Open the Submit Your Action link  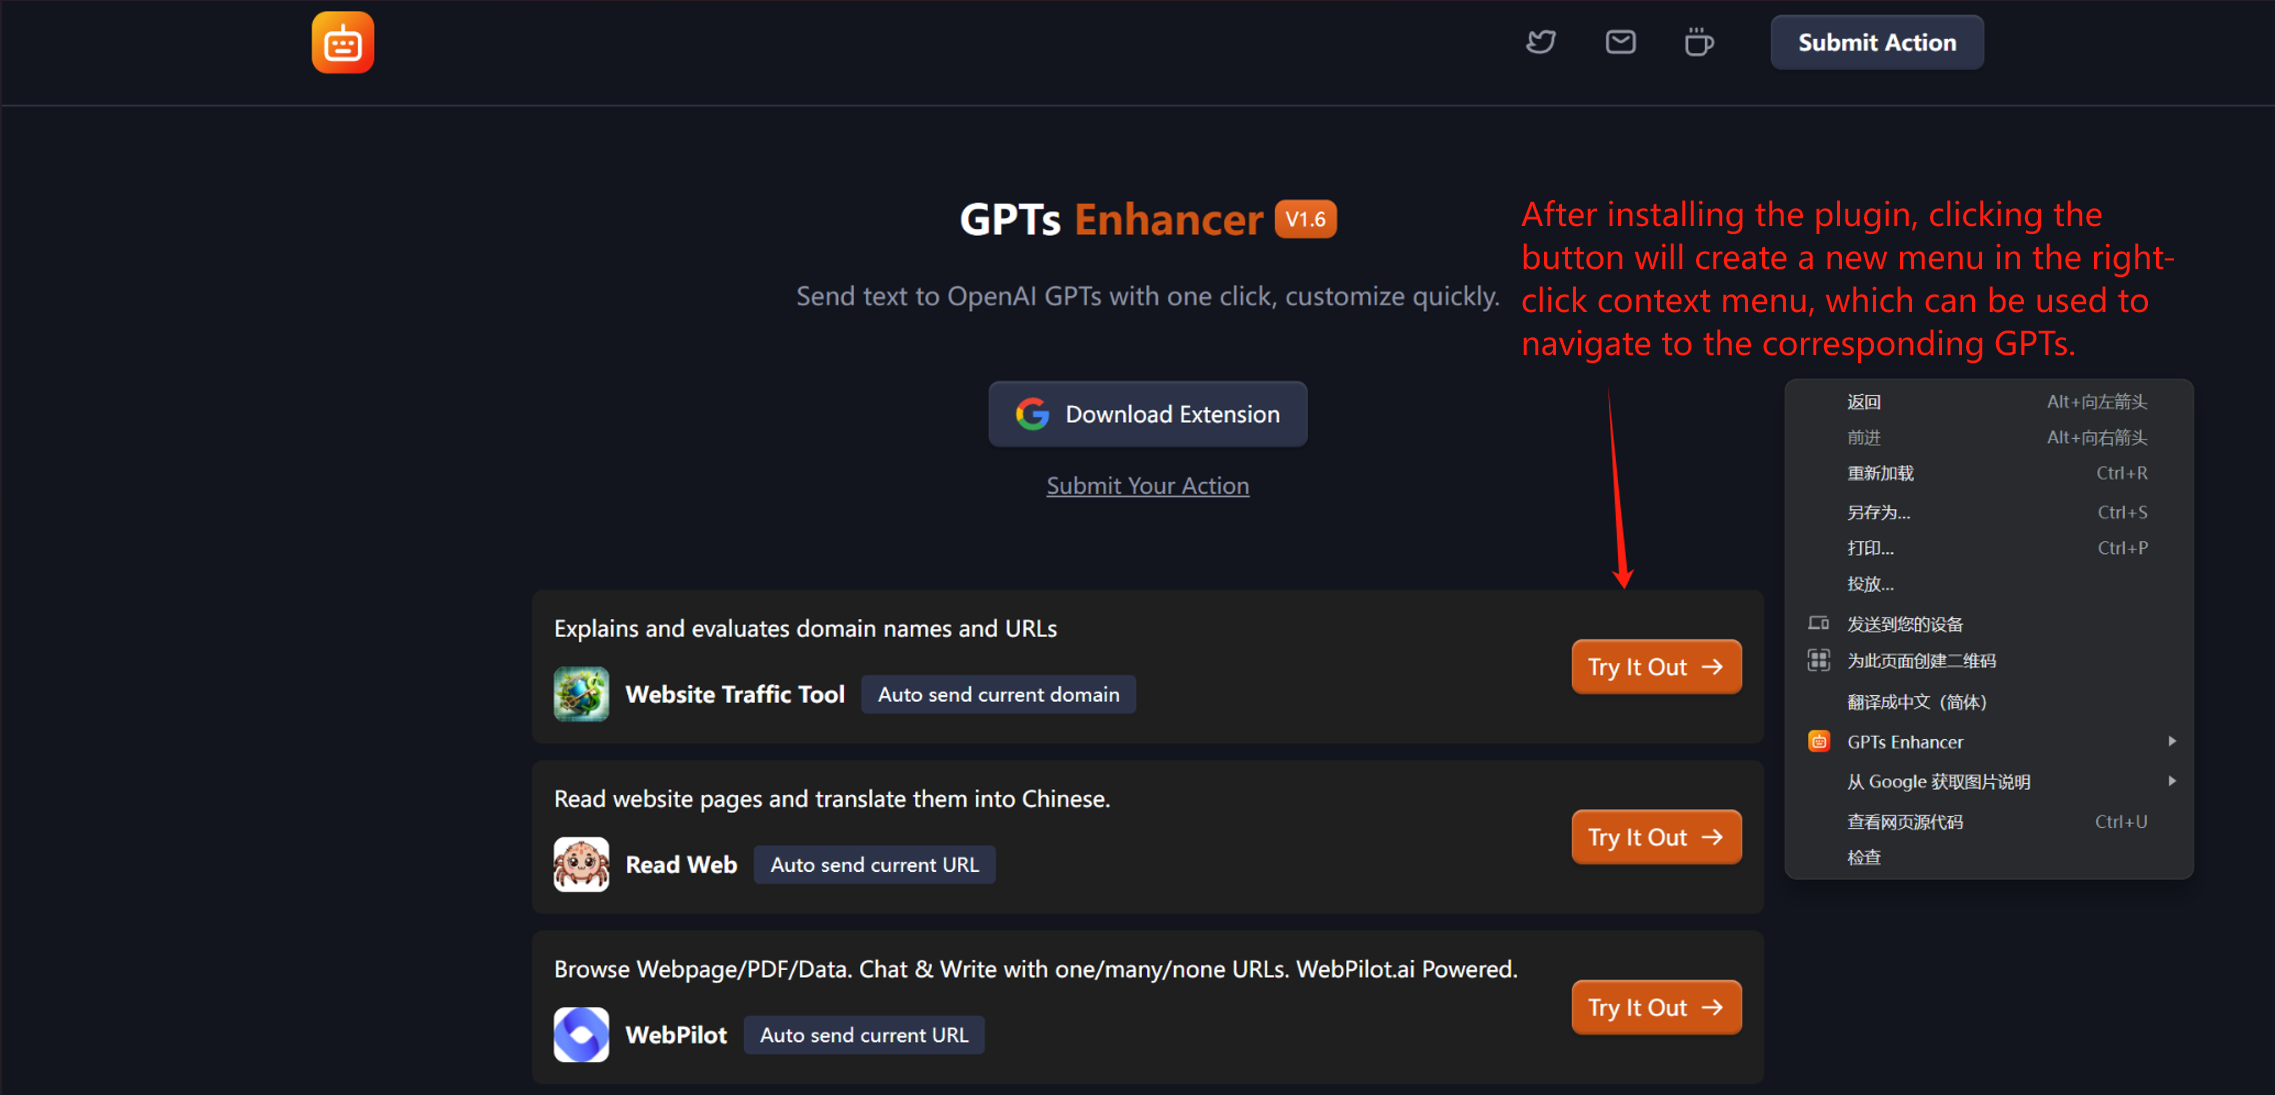[1147, 486]
